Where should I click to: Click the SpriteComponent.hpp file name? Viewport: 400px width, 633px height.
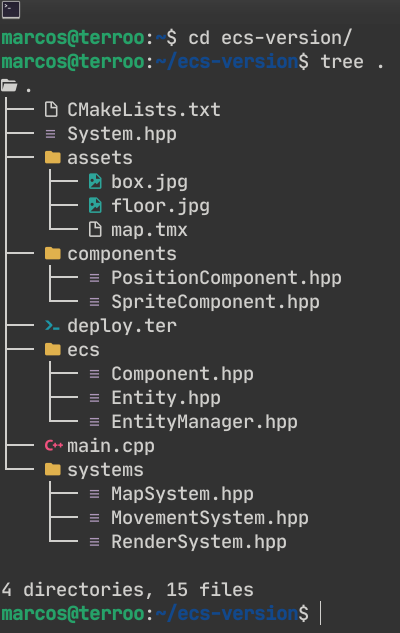[x=215, y=302]
